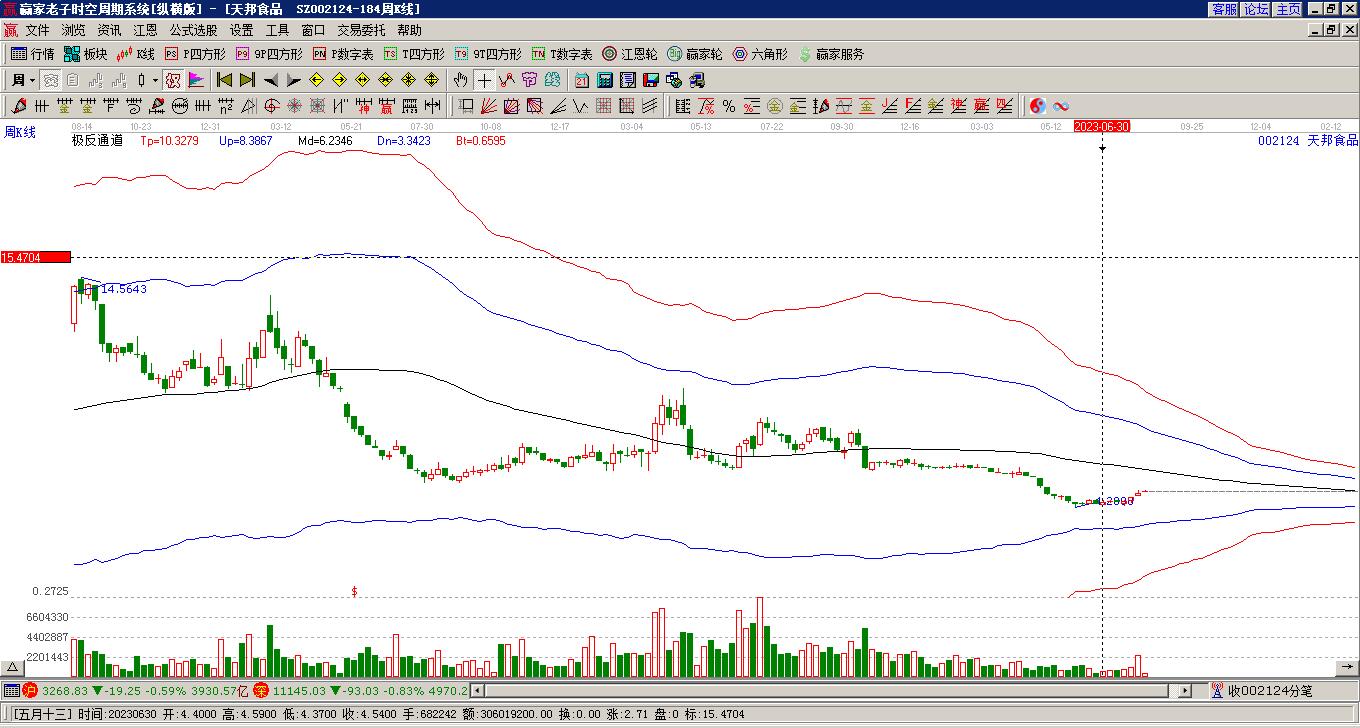Open the 板块 sector view

tap(85, 54)
